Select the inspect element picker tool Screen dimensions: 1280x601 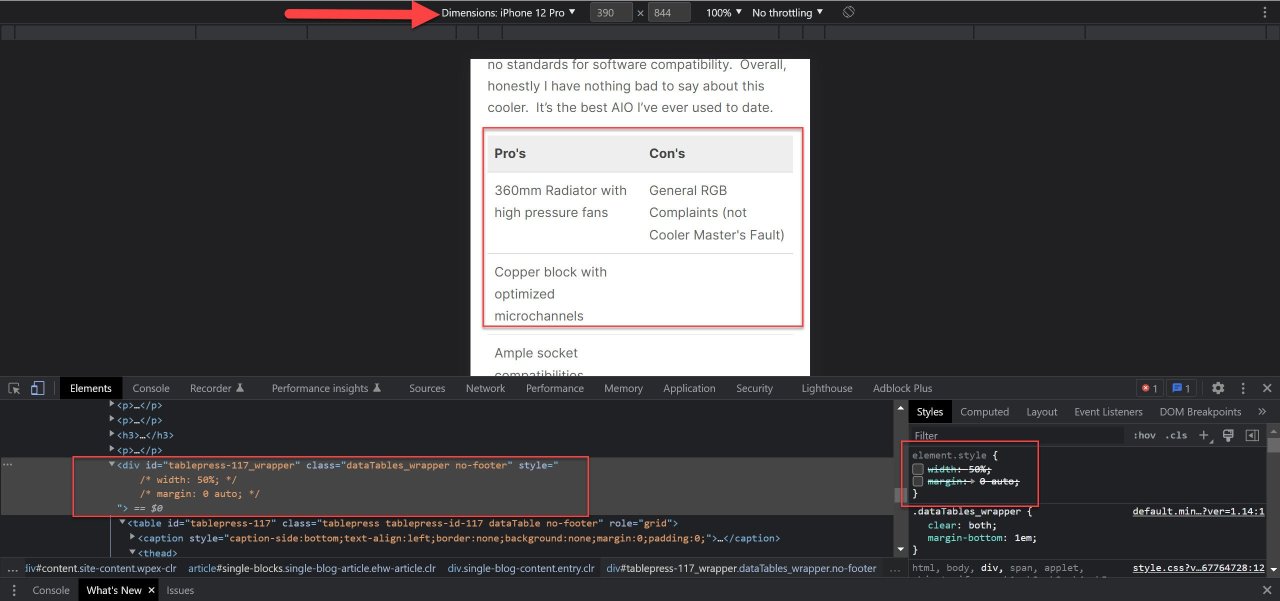coord(15,388)
